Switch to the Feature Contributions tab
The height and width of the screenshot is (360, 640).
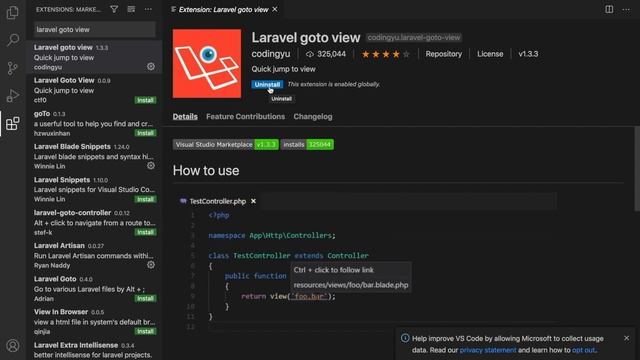(x=245, y=117)
